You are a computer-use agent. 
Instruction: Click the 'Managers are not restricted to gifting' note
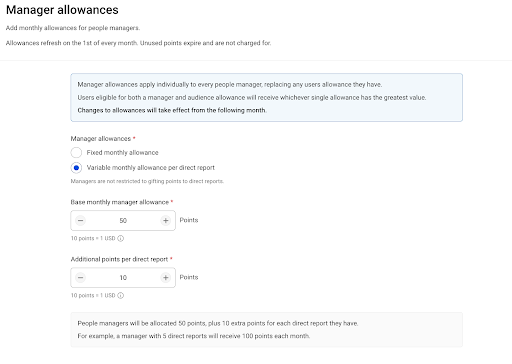pyautogui.click(x=147, y=181)
